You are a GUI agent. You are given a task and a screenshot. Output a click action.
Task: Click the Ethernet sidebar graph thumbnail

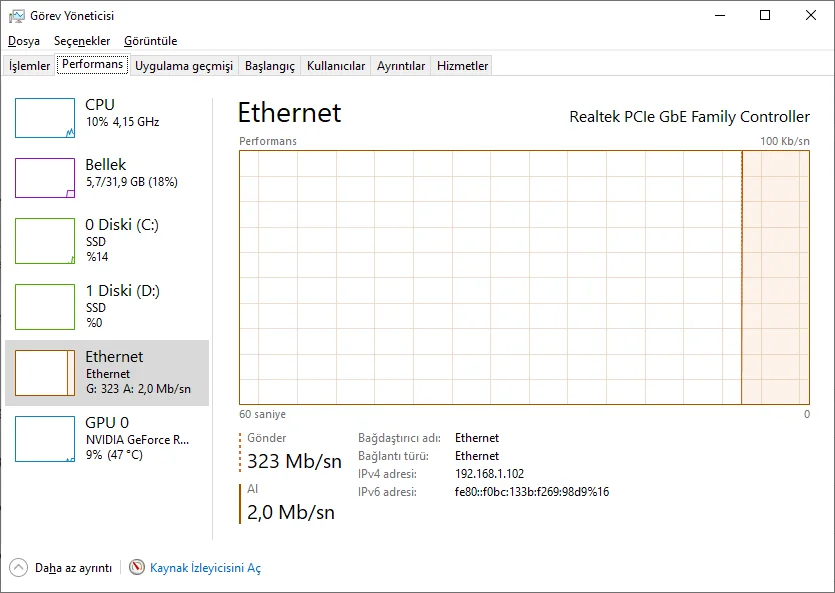point(45,372)
